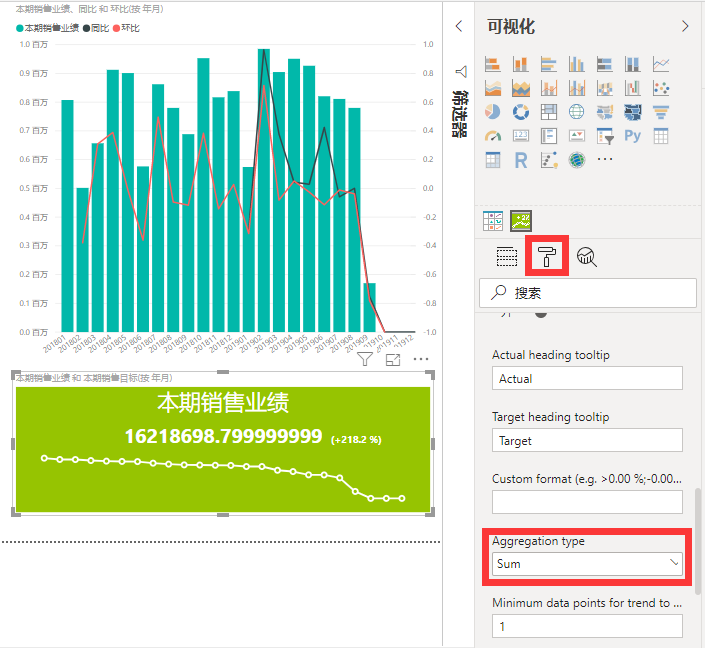Click the 16218698.799999999 KPI value
This screenshot has width=705, height=648.
[x=223, y=436]
